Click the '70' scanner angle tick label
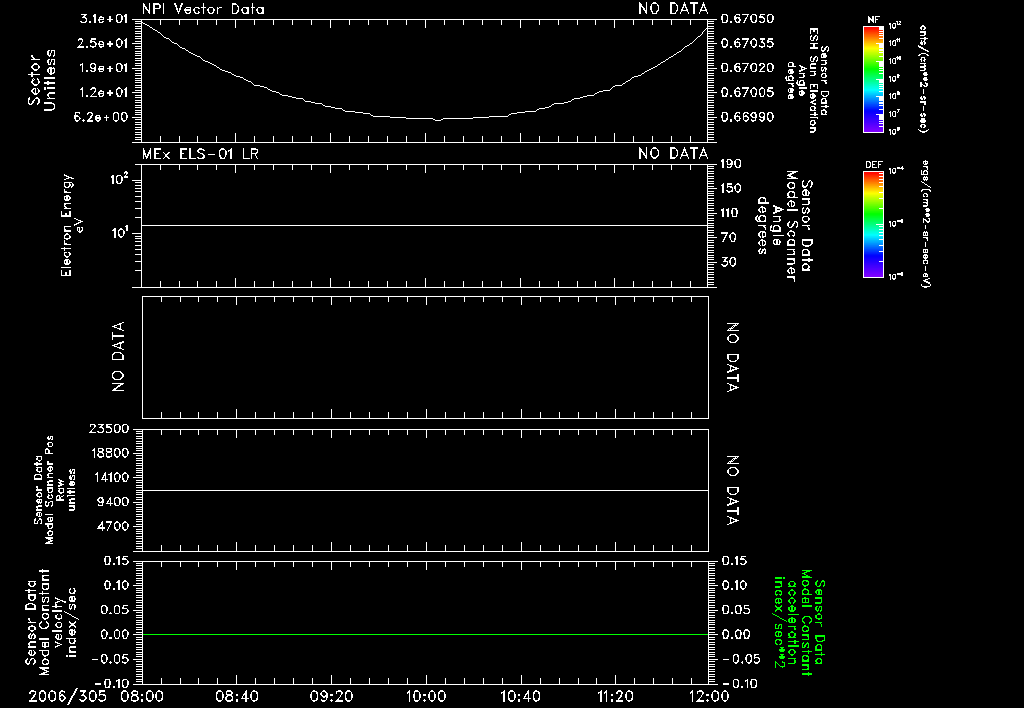 (728, 238)
